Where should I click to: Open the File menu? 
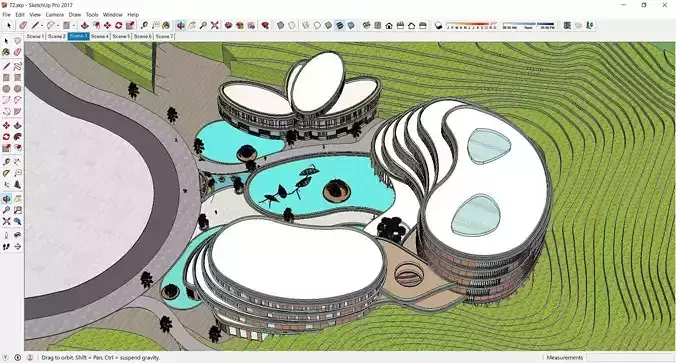point(6,14)
